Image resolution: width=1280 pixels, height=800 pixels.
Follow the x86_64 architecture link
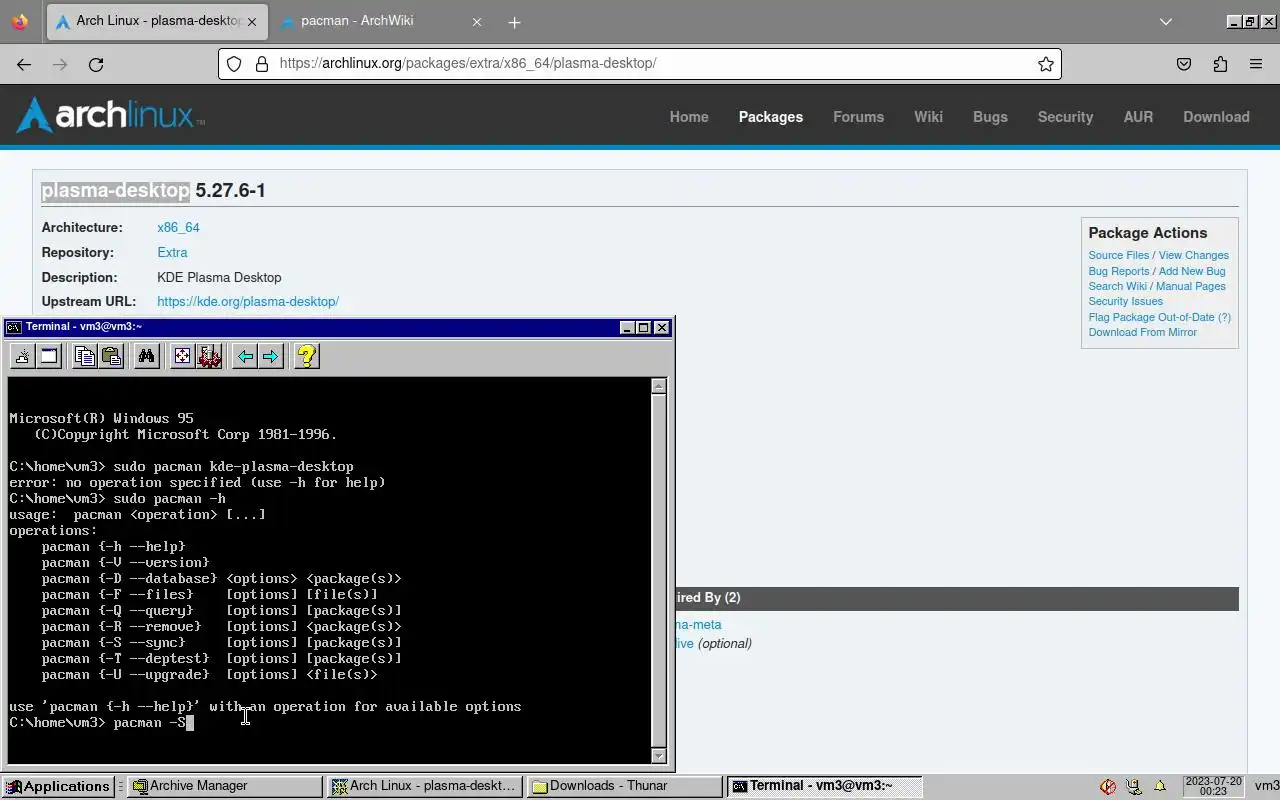point(178,228)
